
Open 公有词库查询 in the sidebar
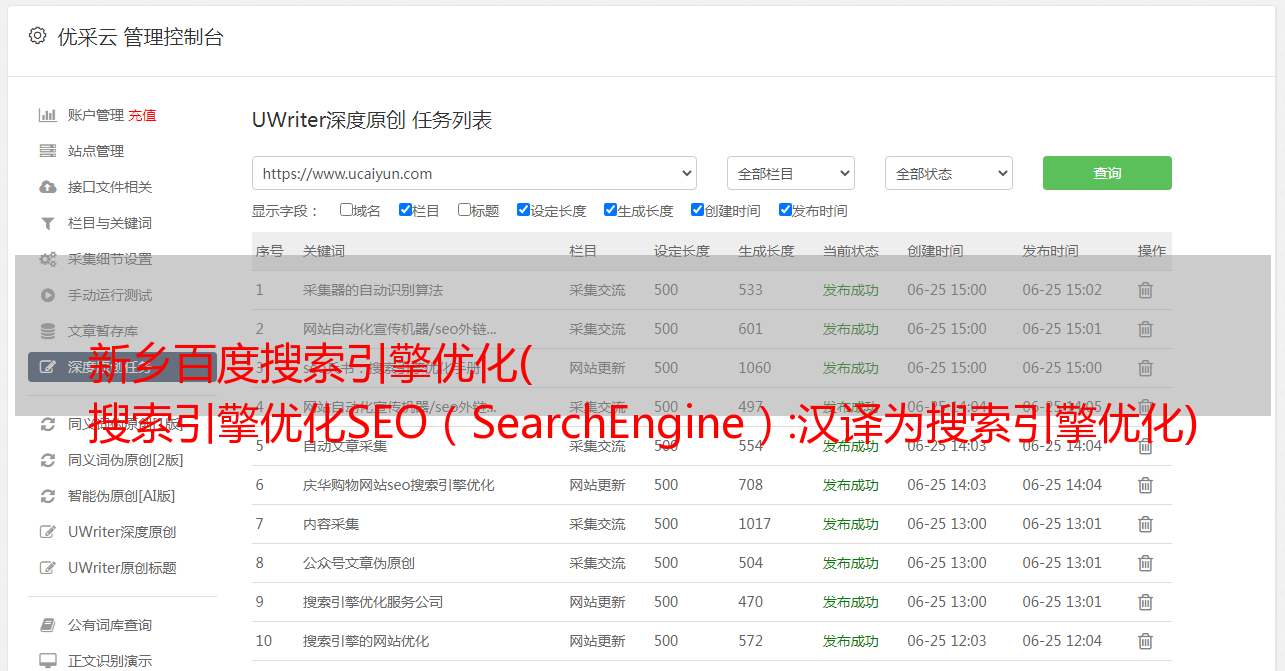[x=110, y=625]
